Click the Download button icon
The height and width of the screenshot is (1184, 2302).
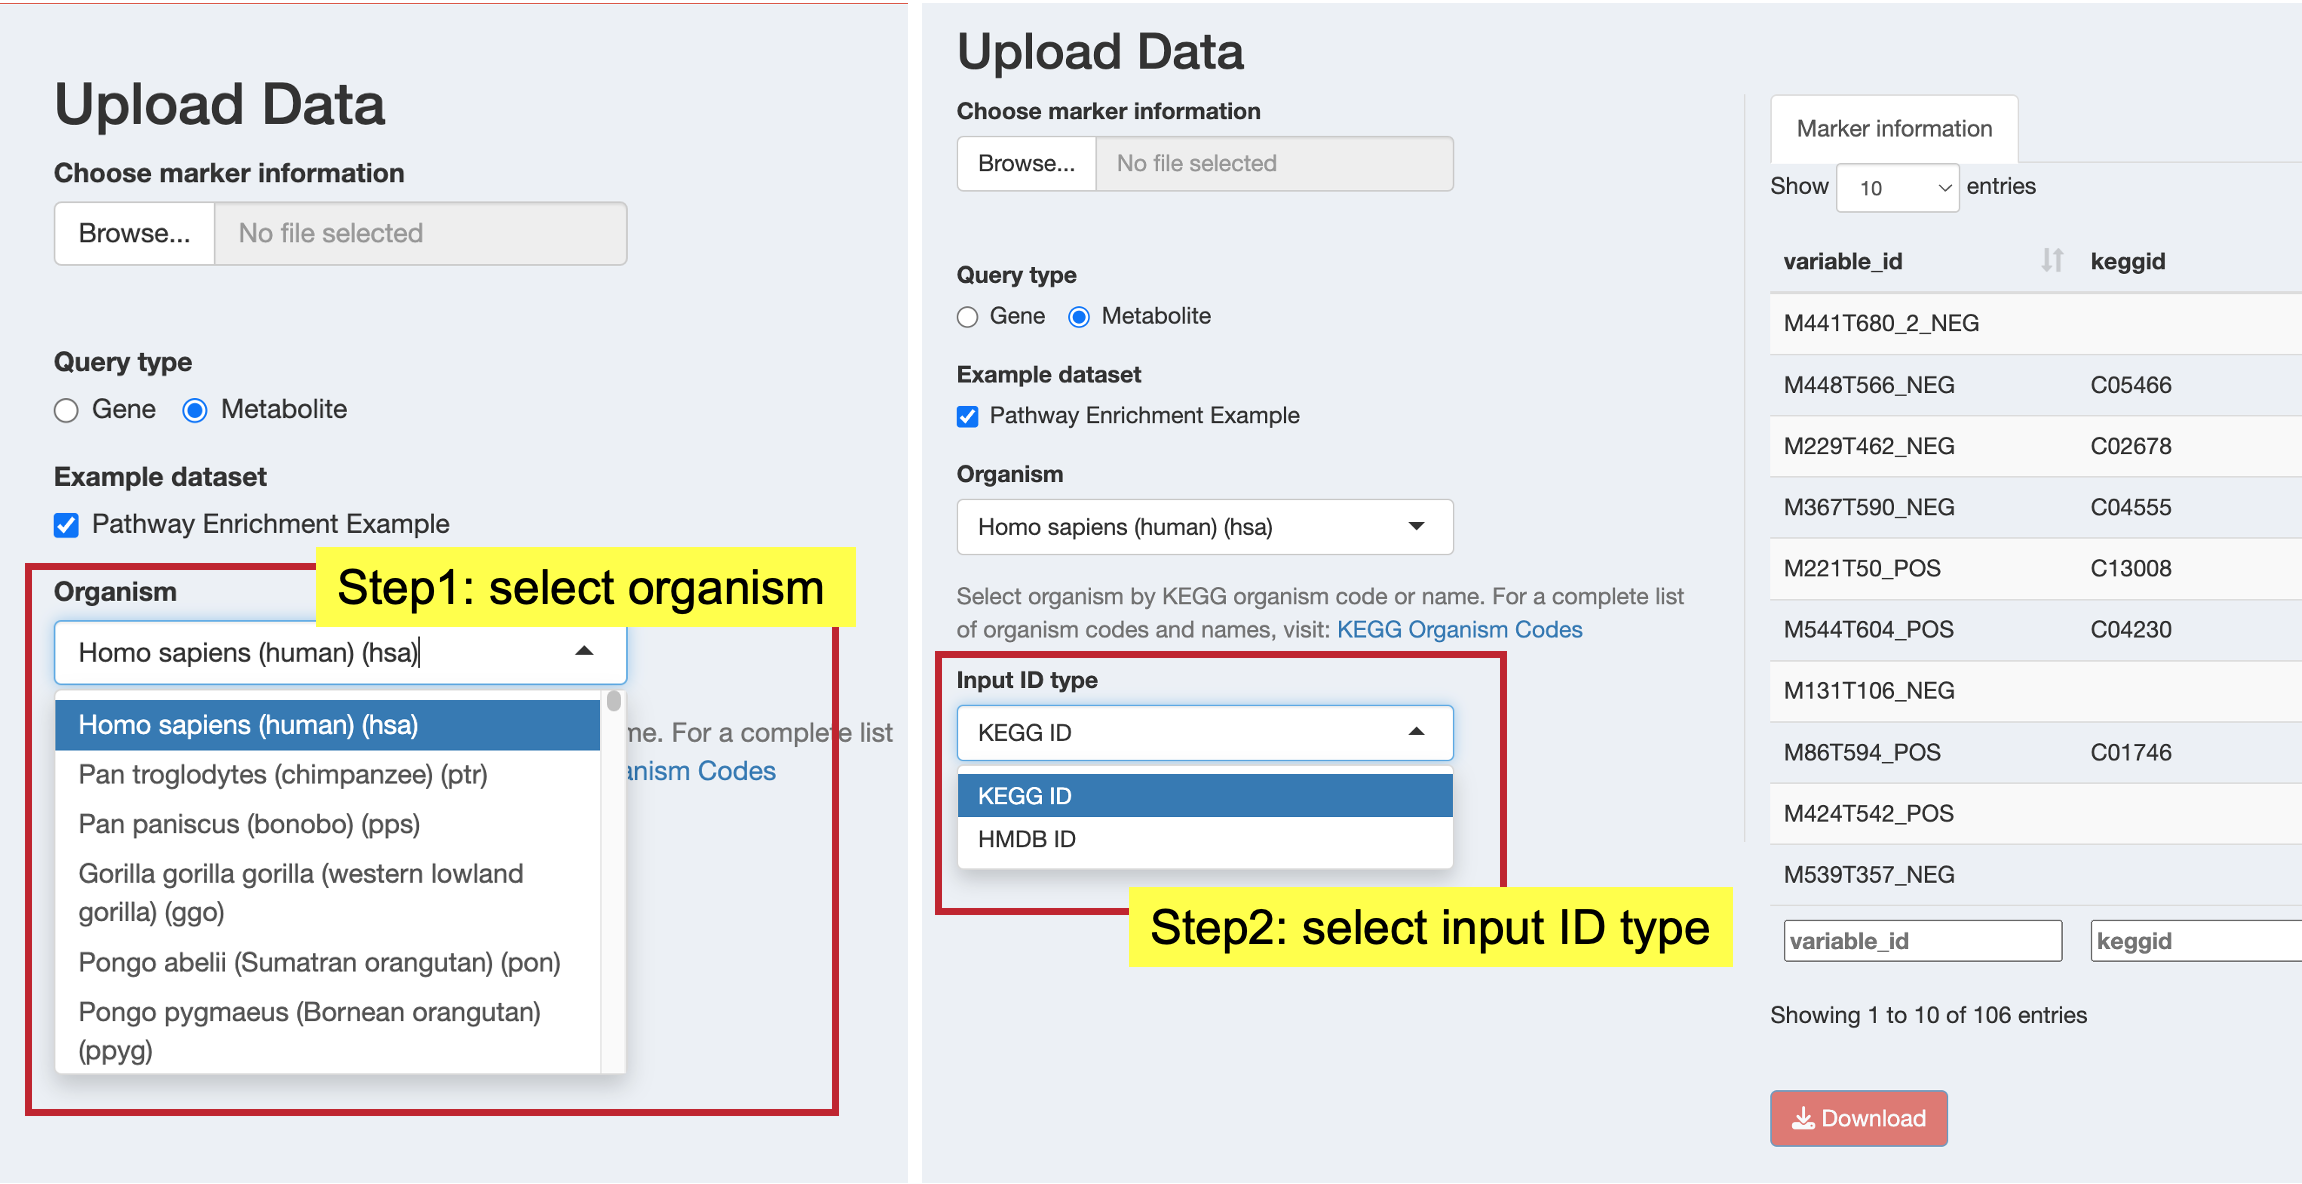[1803, 1118]
